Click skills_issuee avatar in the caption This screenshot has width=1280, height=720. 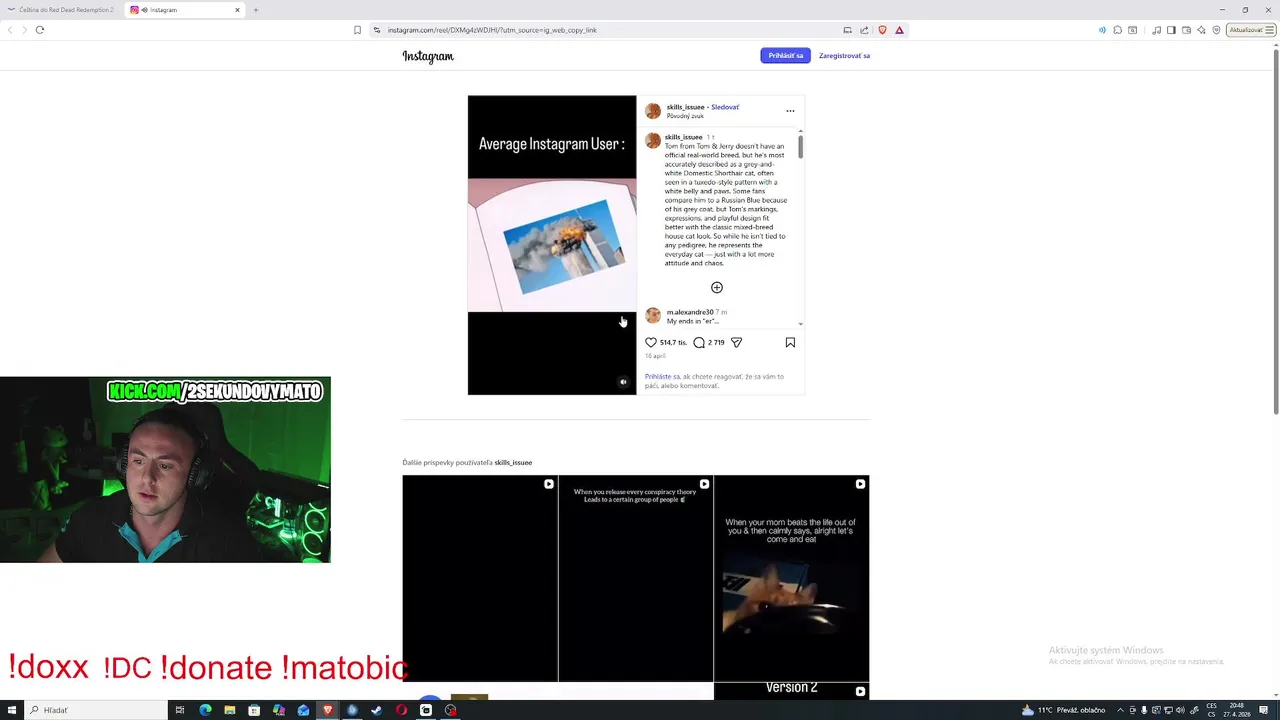click(x=653, y=141)
